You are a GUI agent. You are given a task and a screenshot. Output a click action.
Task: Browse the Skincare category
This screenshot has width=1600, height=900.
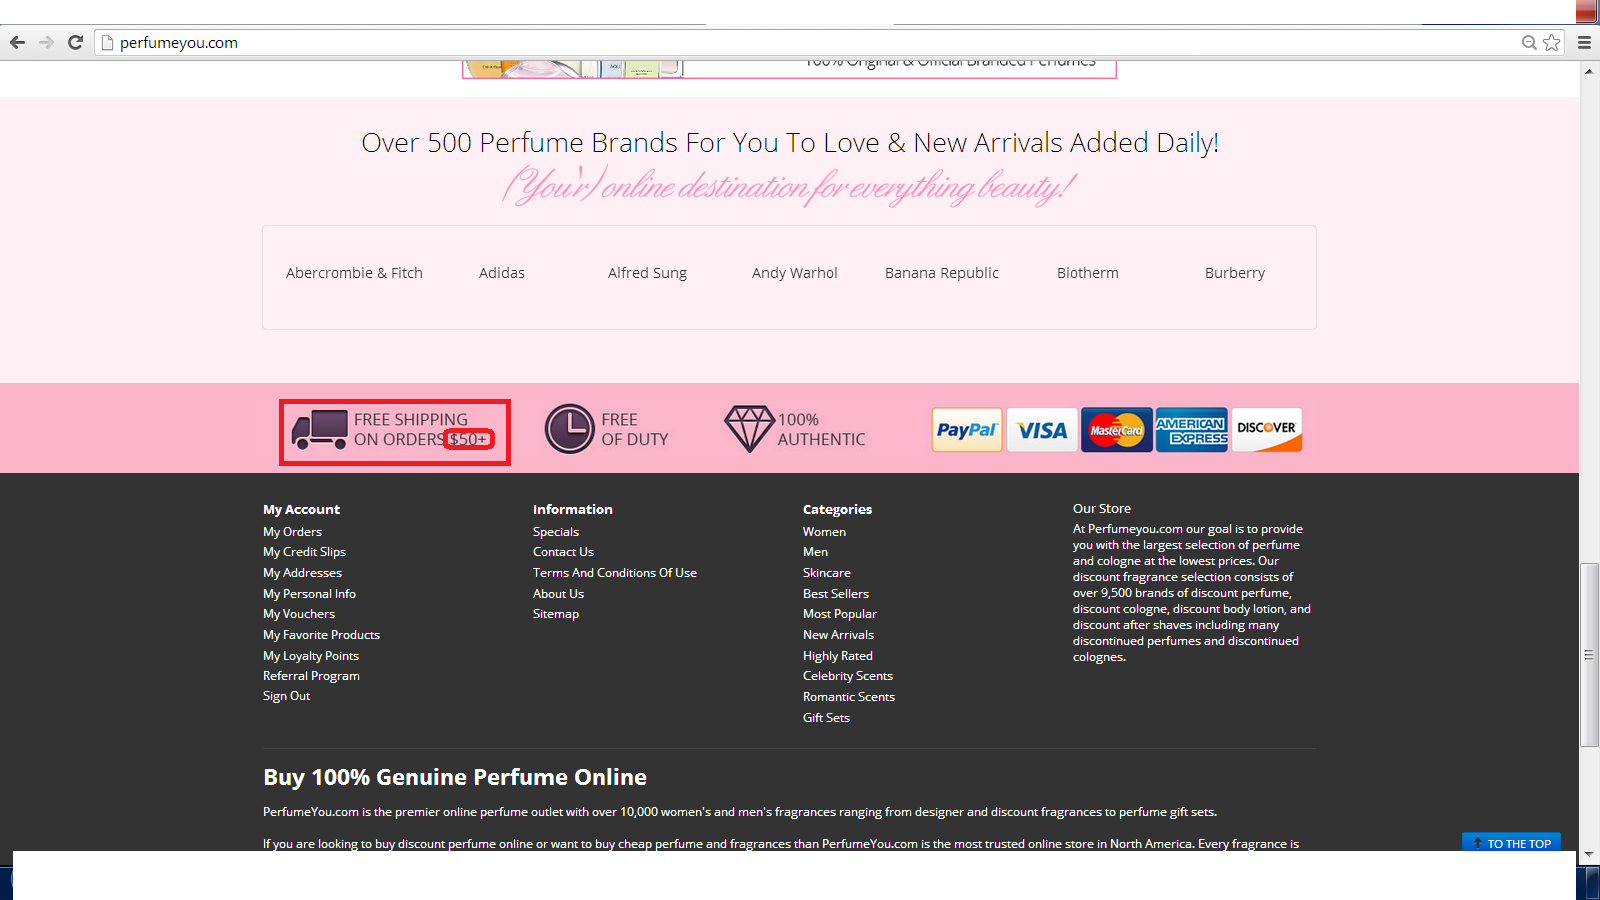[x=827, y=573]
